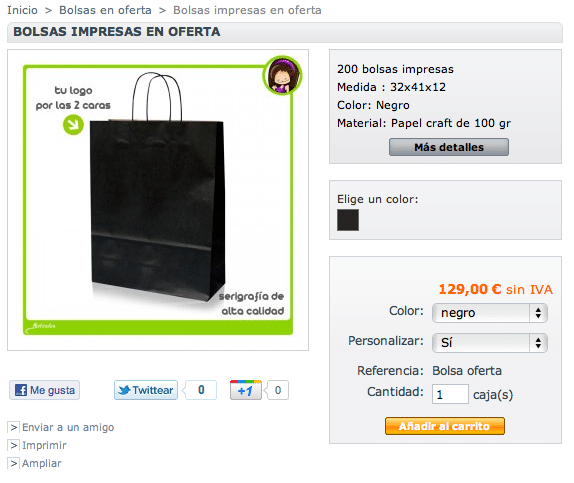Click the arrow icon beside Ampliar
Image resolution: width=574 pixels, height=483 pixels.
tap(14, 463)
